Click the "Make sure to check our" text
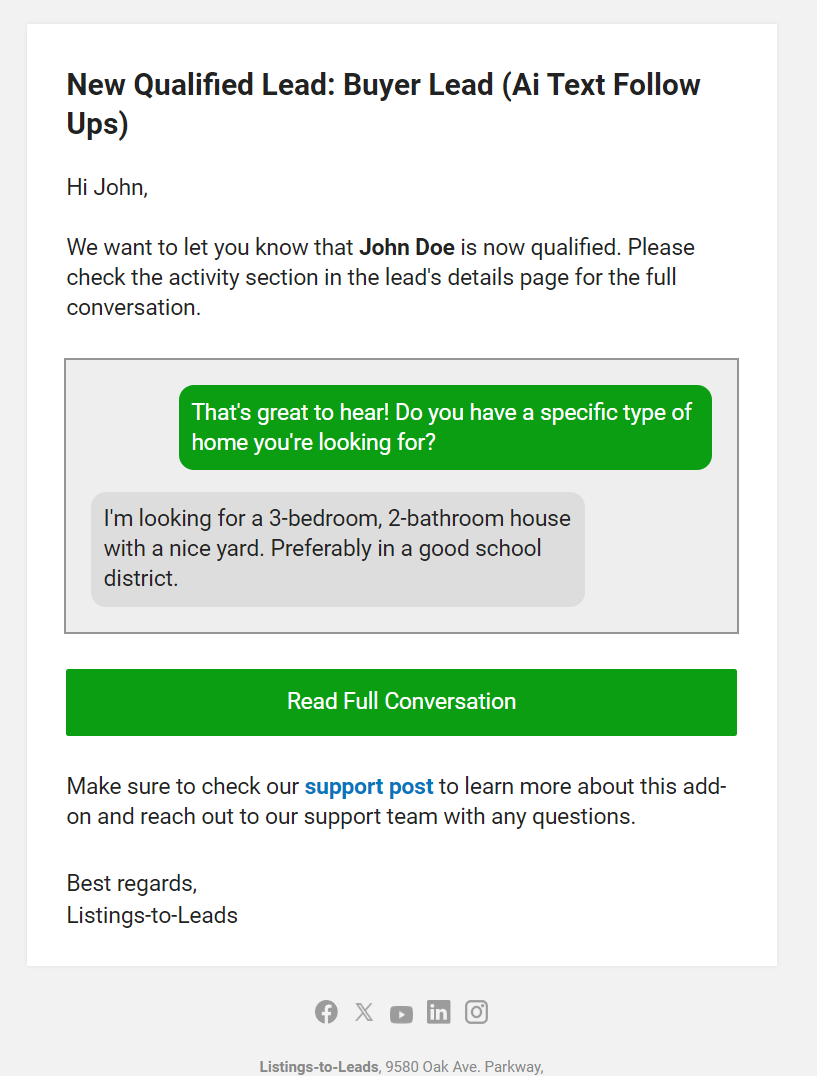Image resolution: width=817 pixels, height=1076 pixels. (x=183, y=786)
